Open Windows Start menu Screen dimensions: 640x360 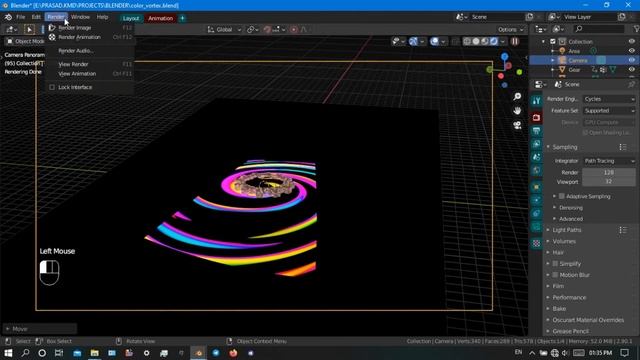tap(8, 353)
